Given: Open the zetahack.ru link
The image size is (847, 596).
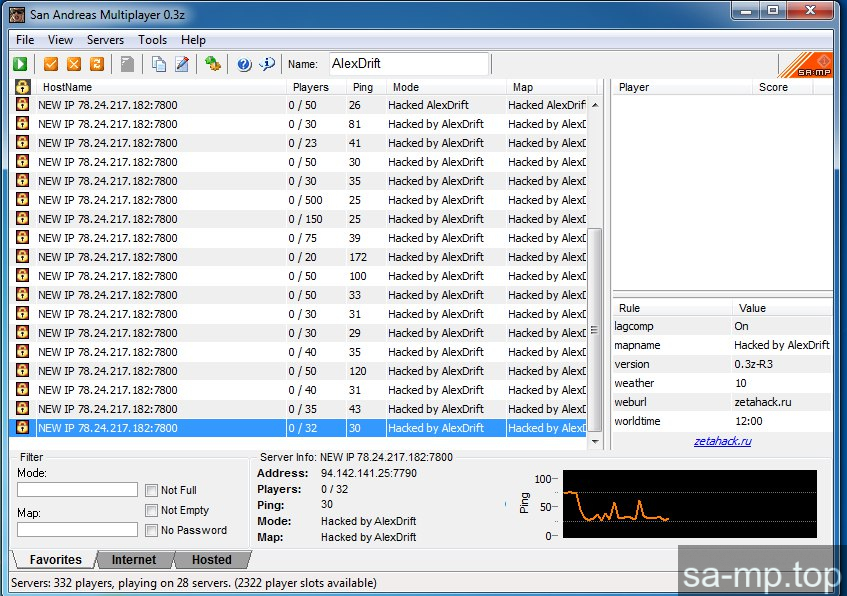Looking at the screenshot, I should [x=722, y=441].
